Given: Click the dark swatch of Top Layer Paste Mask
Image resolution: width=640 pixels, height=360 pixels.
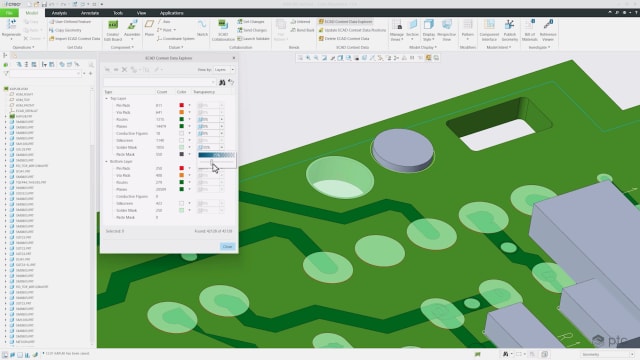Looking at the screenshot, I should click(182, 154).
